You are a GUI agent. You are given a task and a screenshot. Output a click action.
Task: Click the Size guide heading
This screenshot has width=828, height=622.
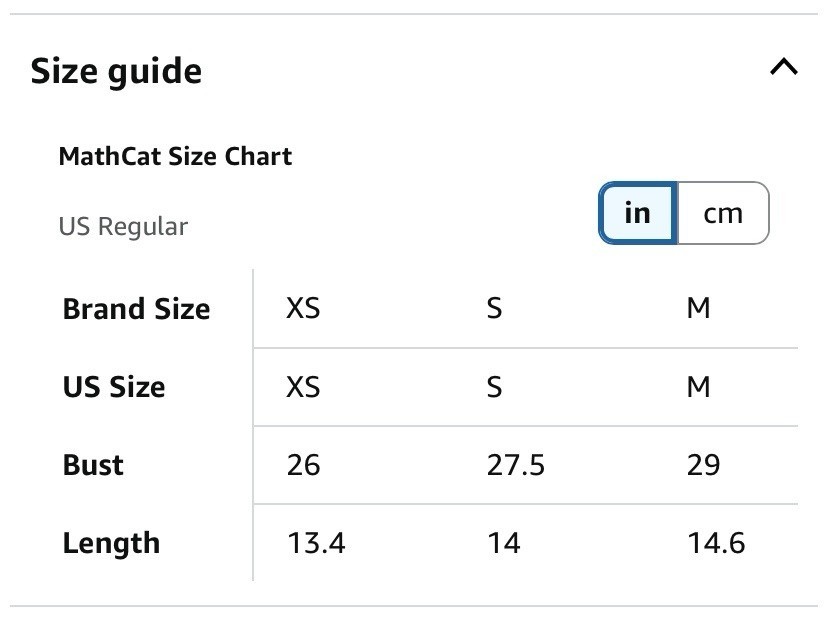pos(116,71)
